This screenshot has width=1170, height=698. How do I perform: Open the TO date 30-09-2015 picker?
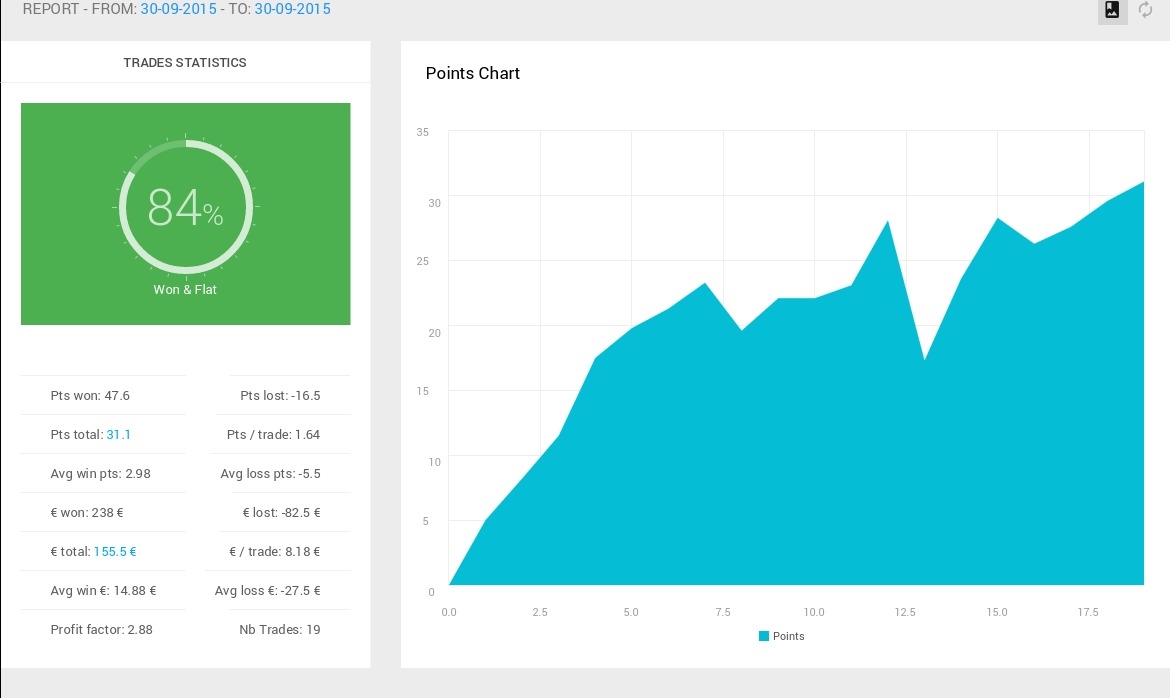(292, 9)
